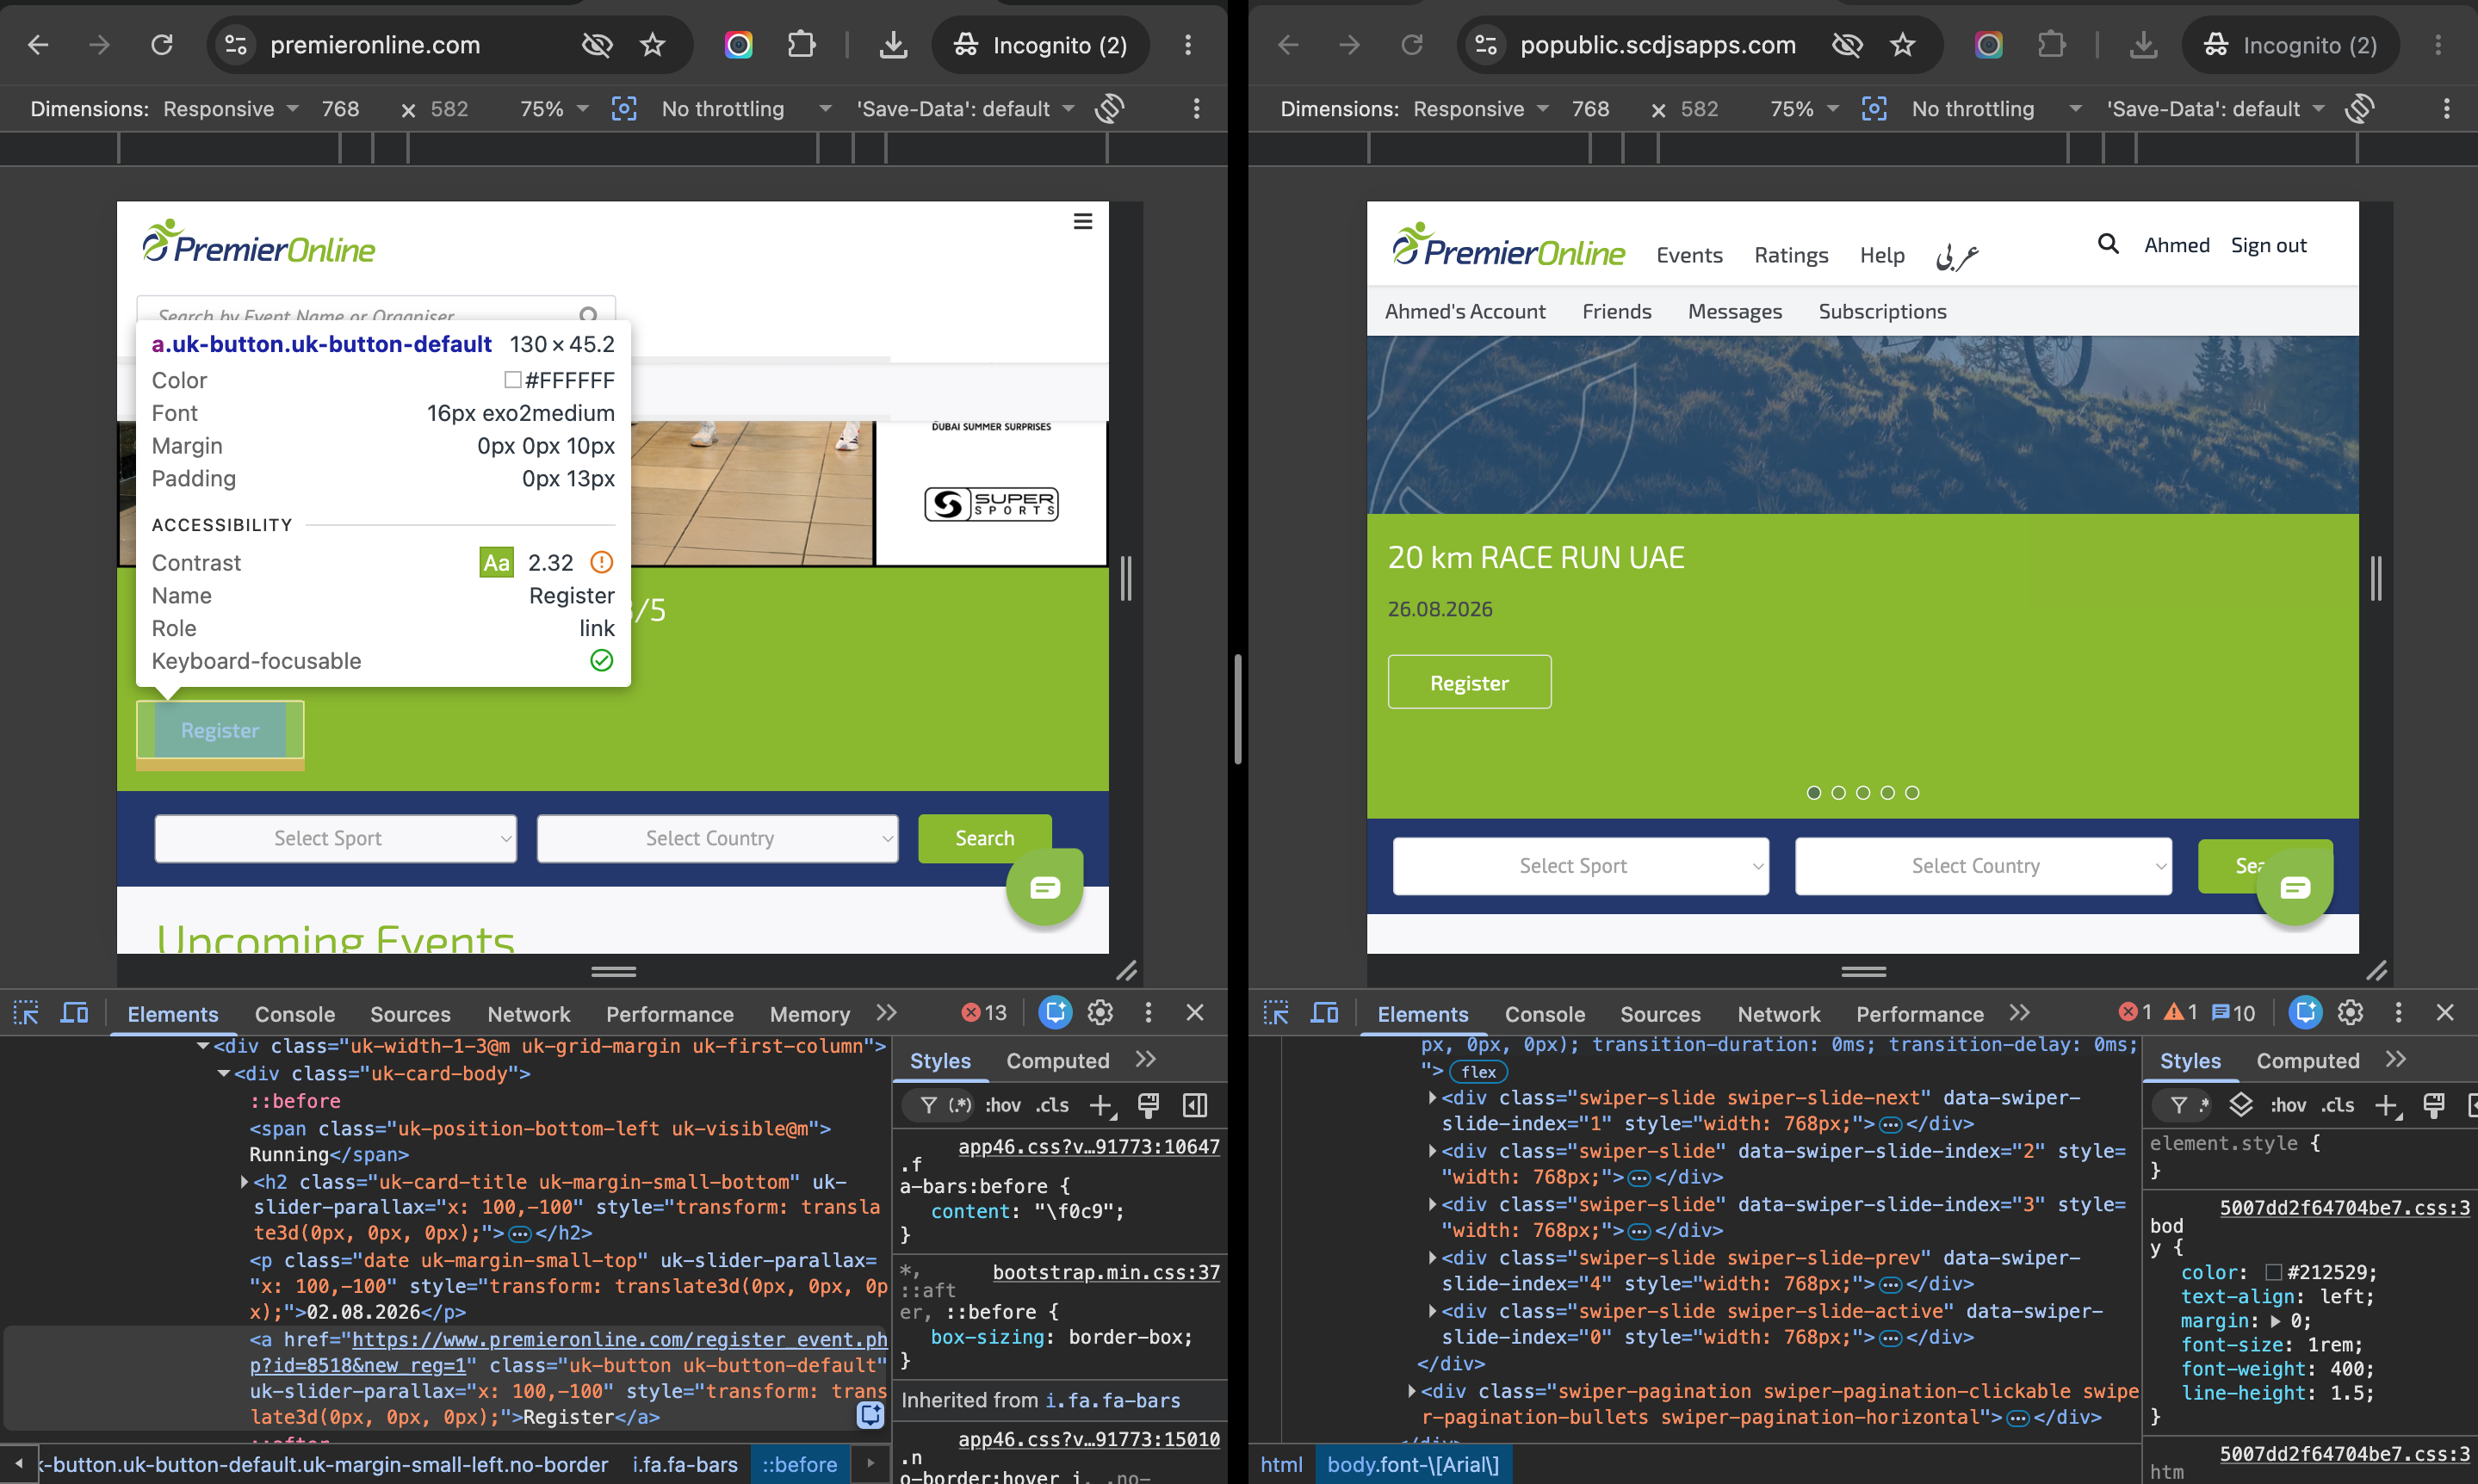Open Subscriptions tab on right PremierOnline page
This screenshot has height=1484, width=2478.
pyautogui.click(x=1882, y=311)
